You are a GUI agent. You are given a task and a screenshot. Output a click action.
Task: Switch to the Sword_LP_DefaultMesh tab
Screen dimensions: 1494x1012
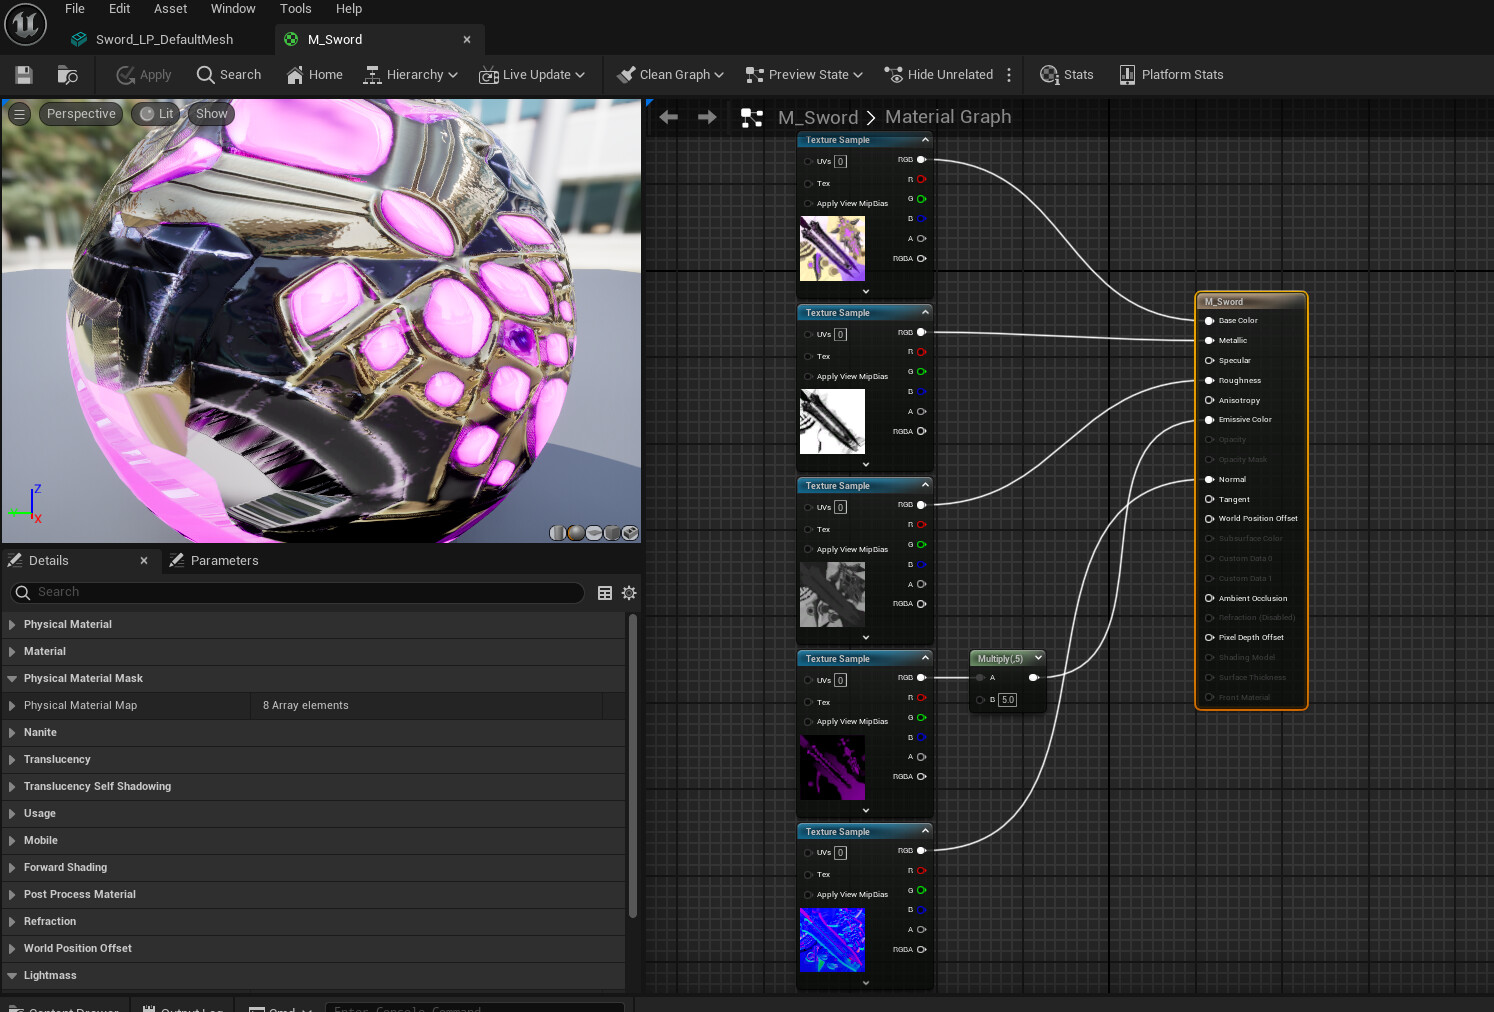pyautogui.click(x=164, y=40)
